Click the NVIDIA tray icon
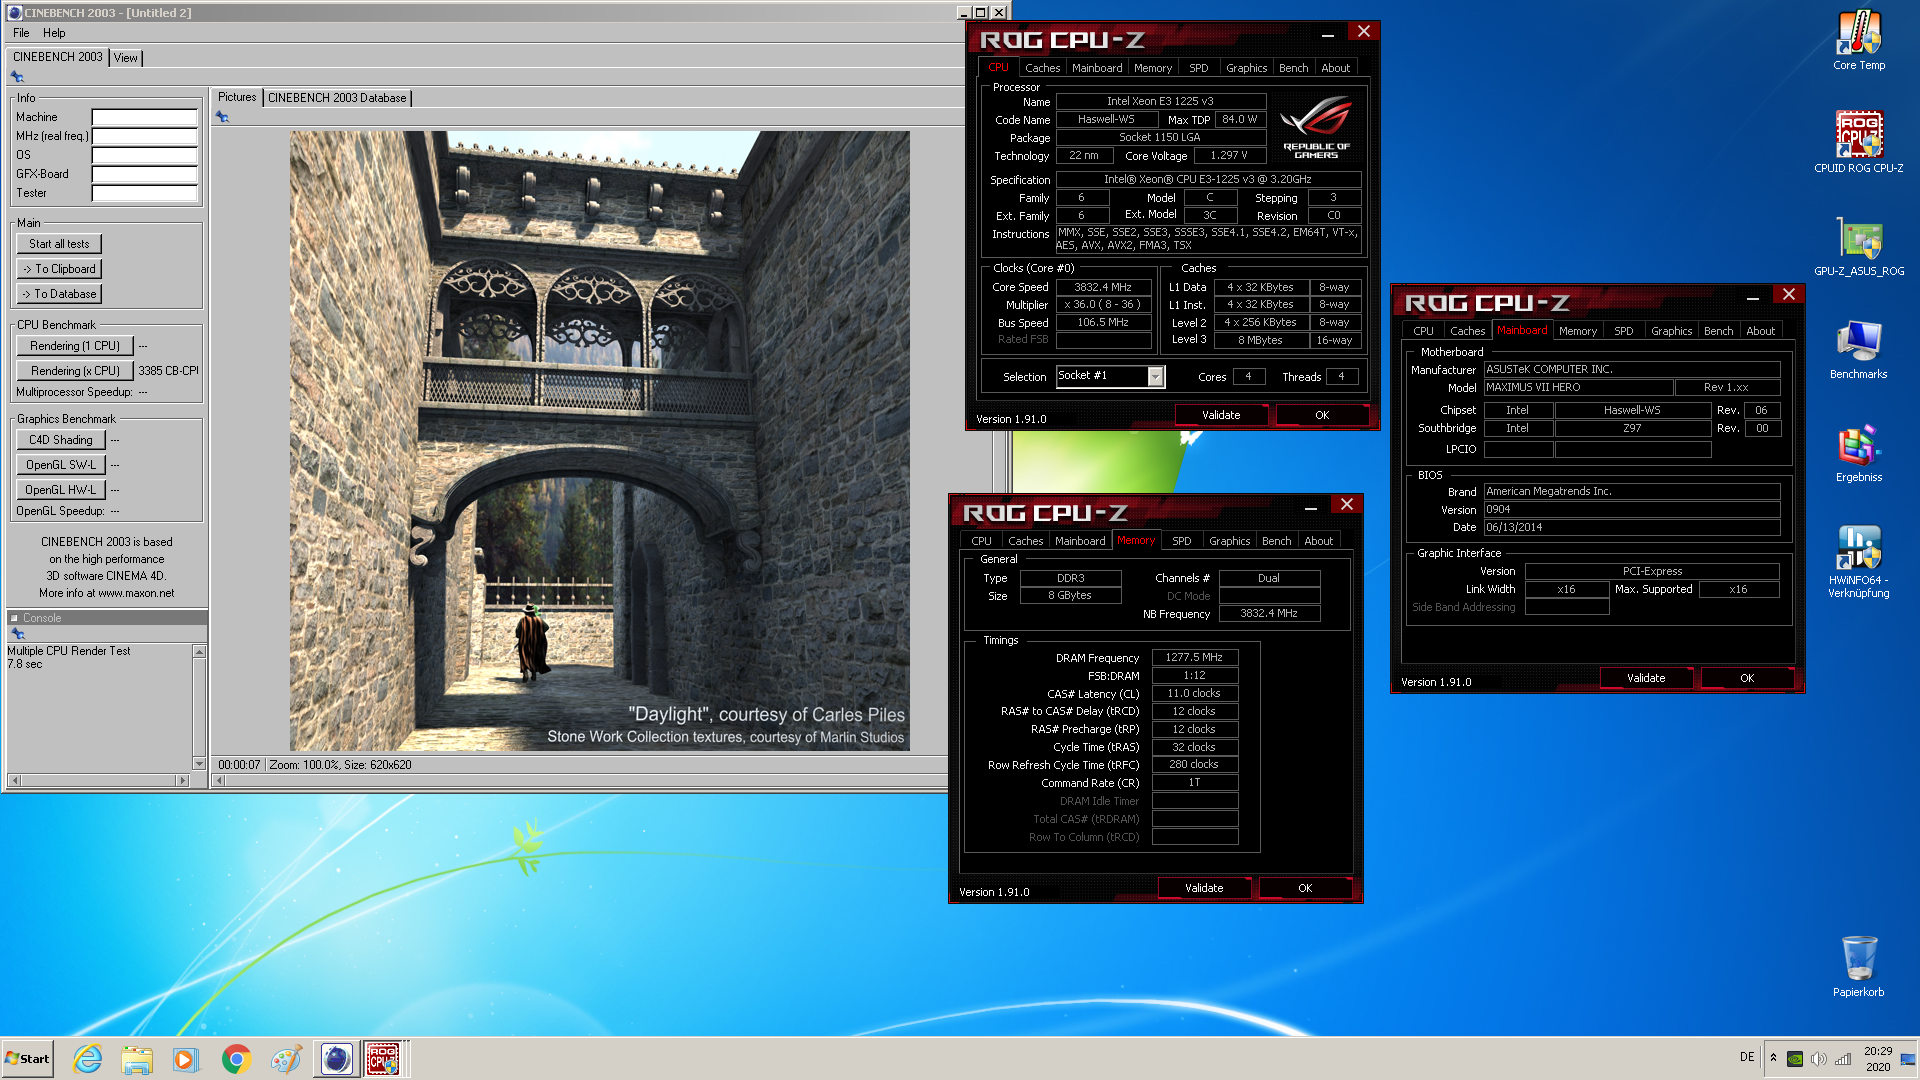Image resolution: width=1920 pixels, height=1080 pixels. [x=1795, y=1059]
